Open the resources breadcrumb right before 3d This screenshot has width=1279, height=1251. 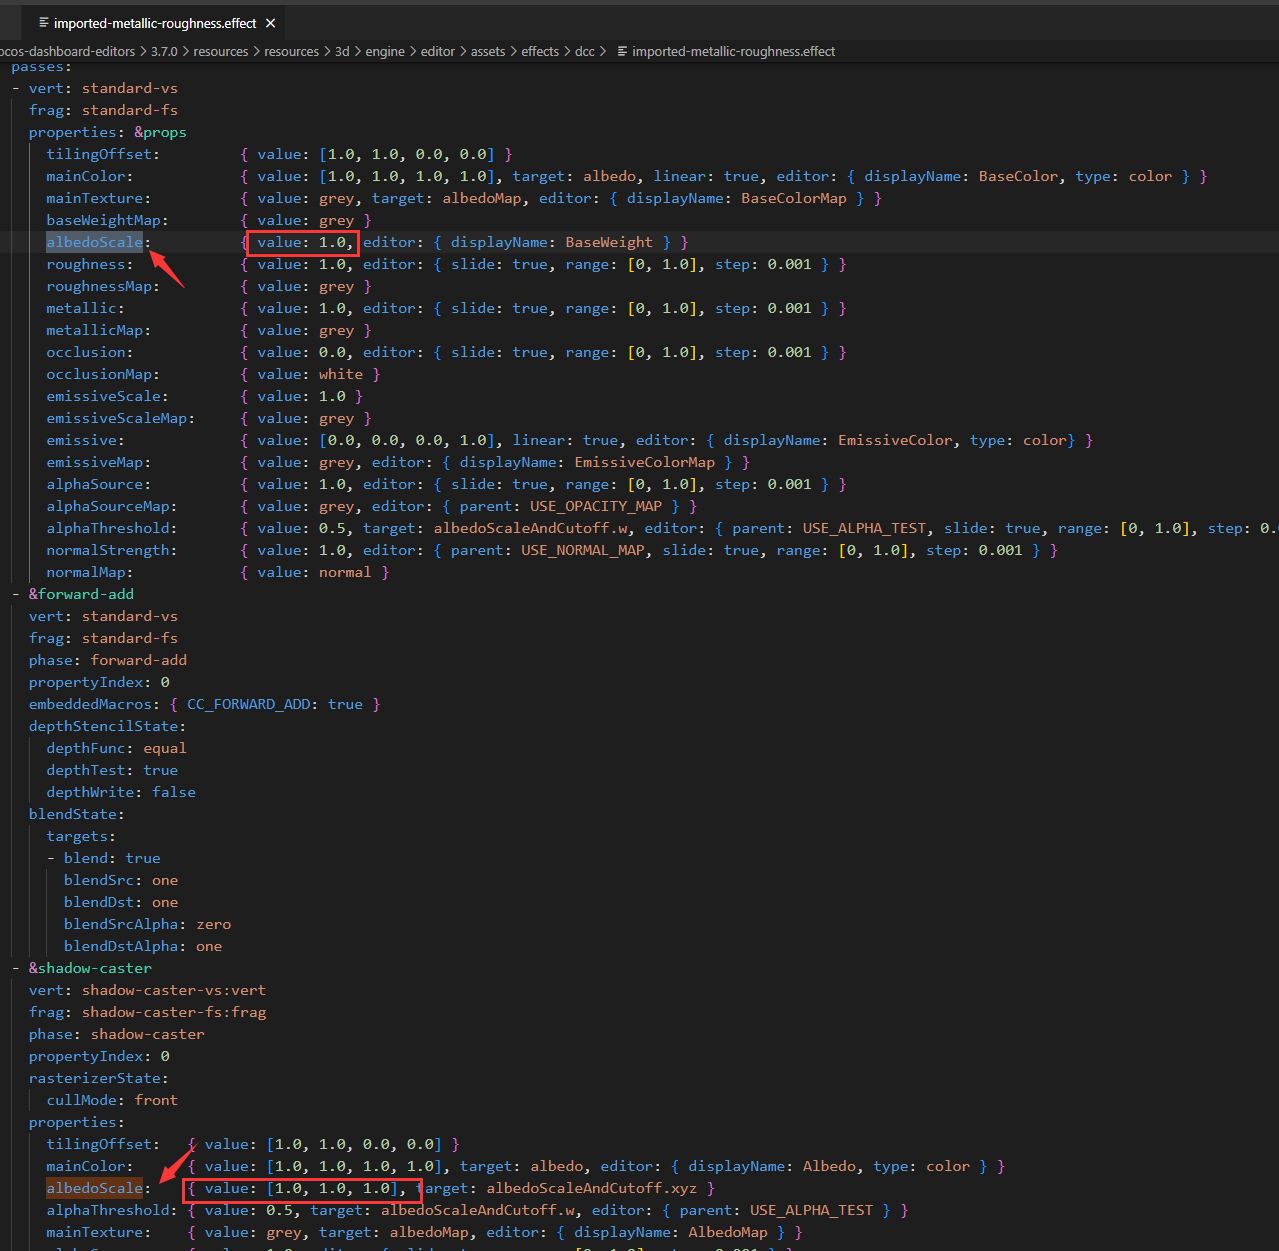(x=291, y=51)
